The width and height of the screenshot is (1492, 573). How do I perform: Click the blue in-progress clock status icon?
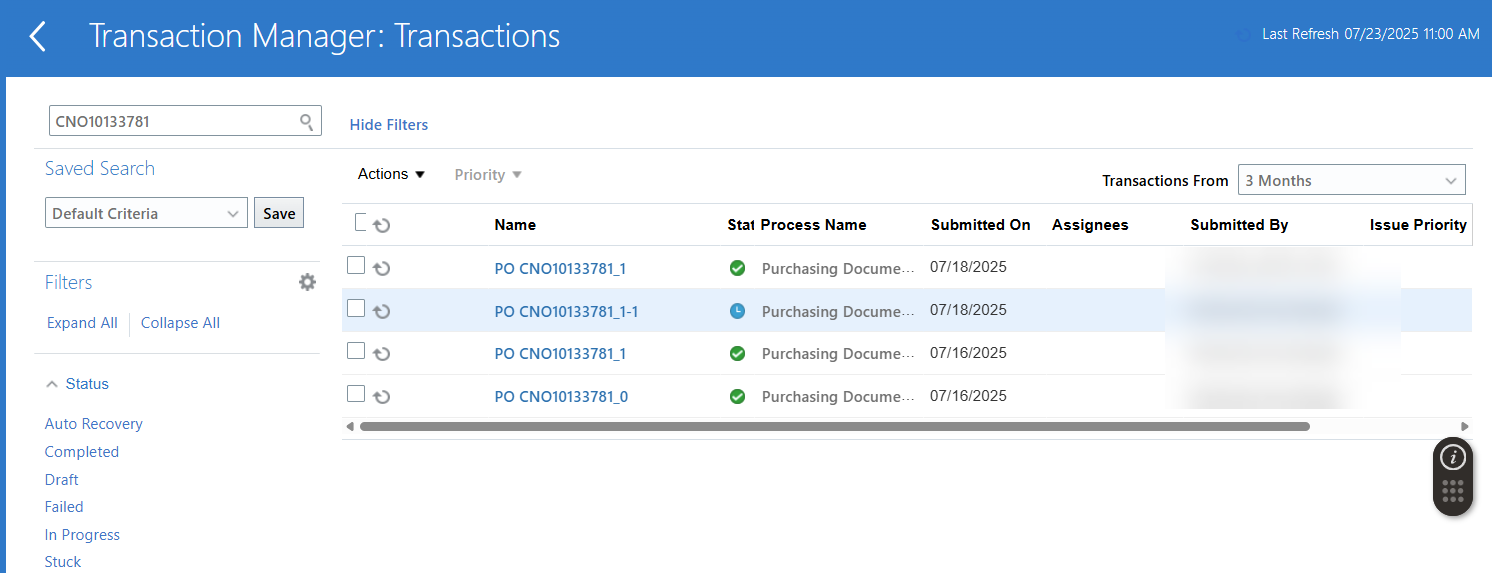(737, 311)
